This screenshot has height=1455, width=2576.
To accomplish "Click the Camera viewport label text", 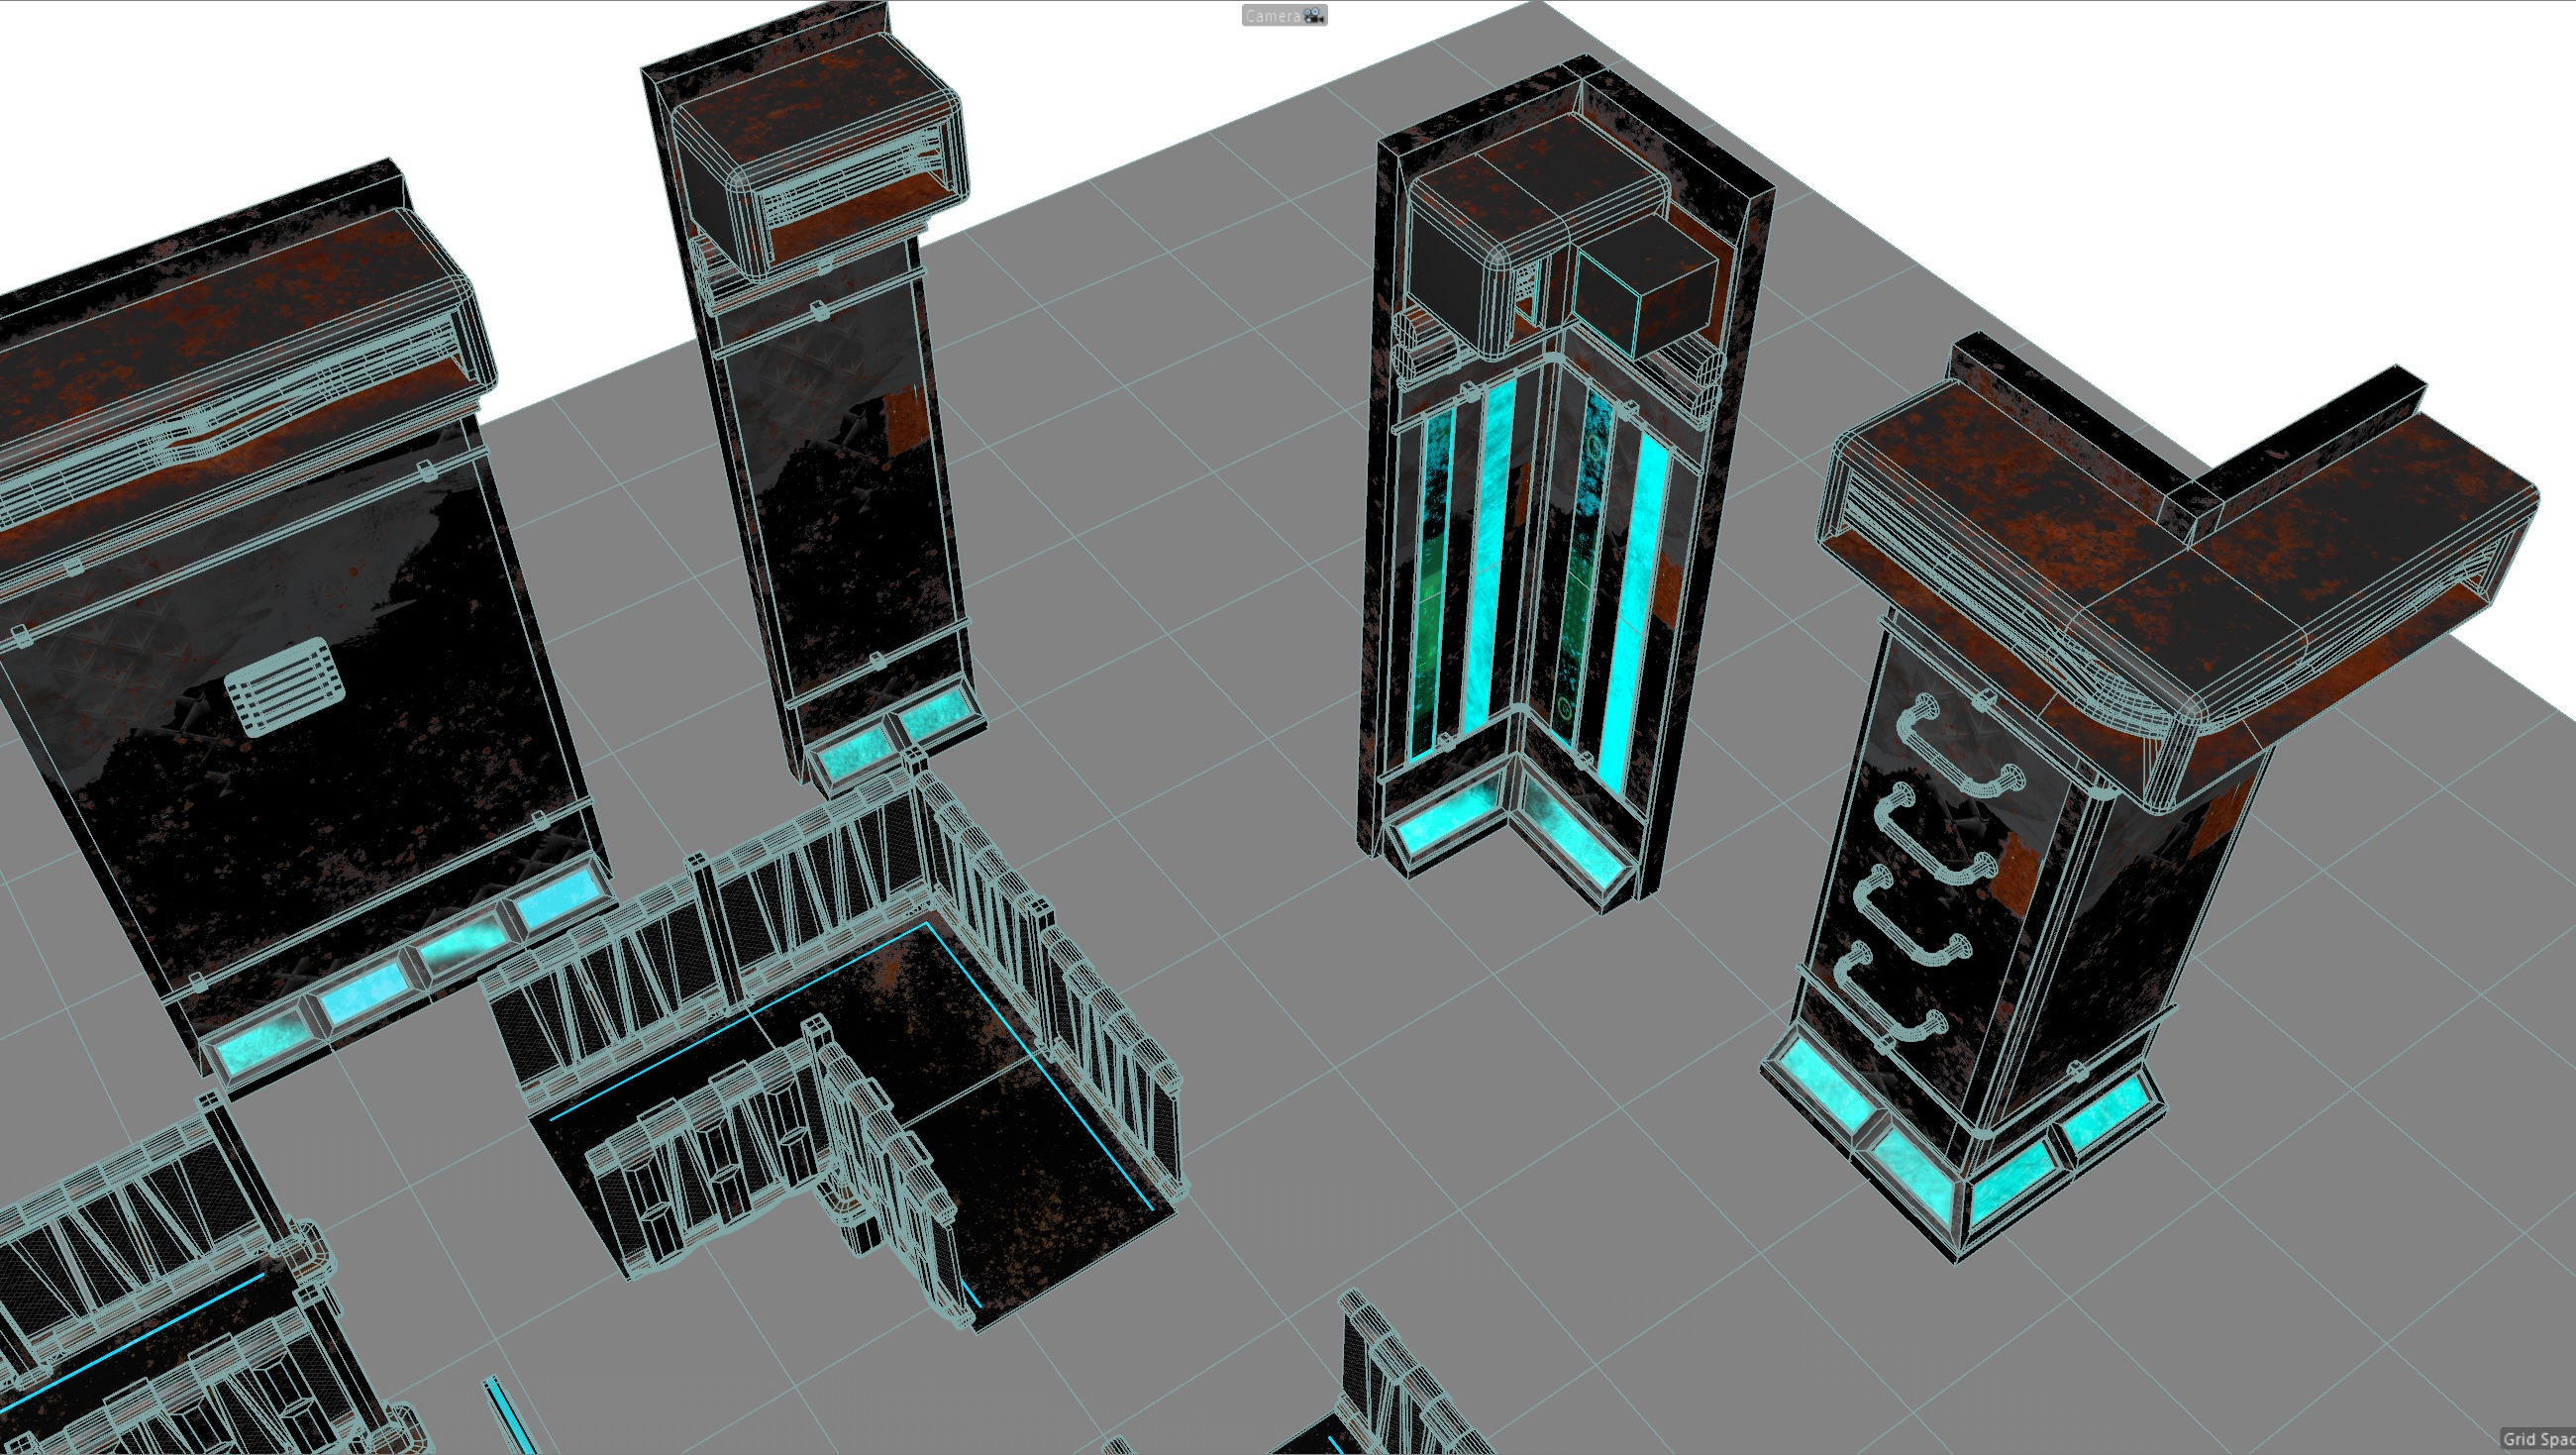I will pyautogui.click(x=1273, y=16).
